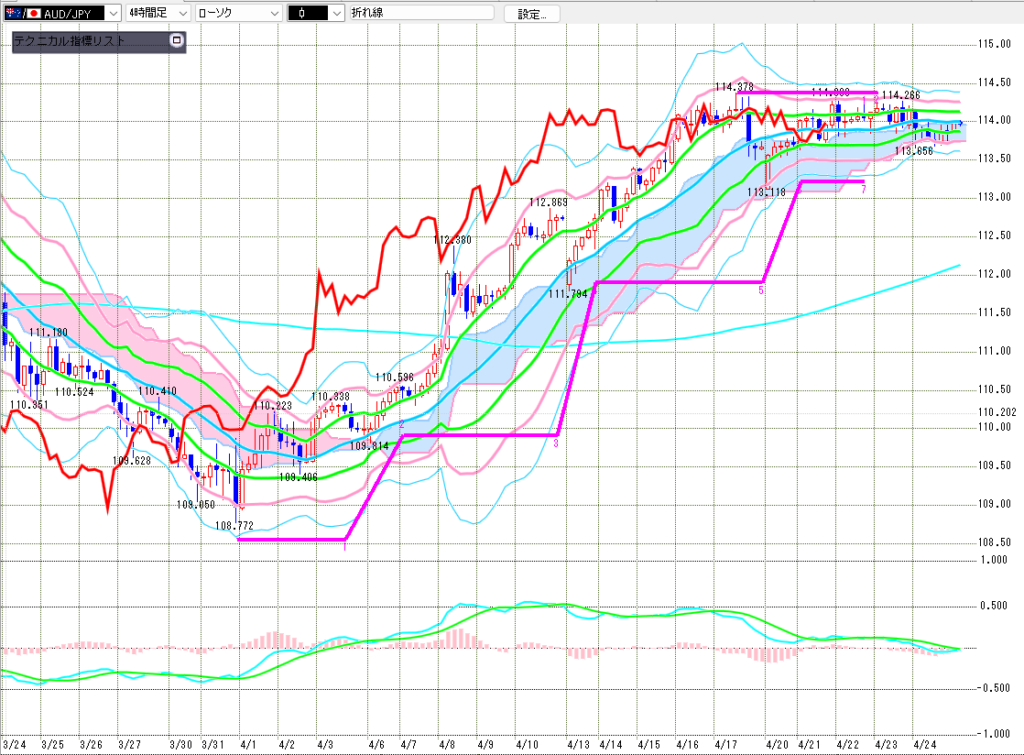
Task: Select the テクニカル指標リスト panel title bar
Action: click(x=90, y=42)
